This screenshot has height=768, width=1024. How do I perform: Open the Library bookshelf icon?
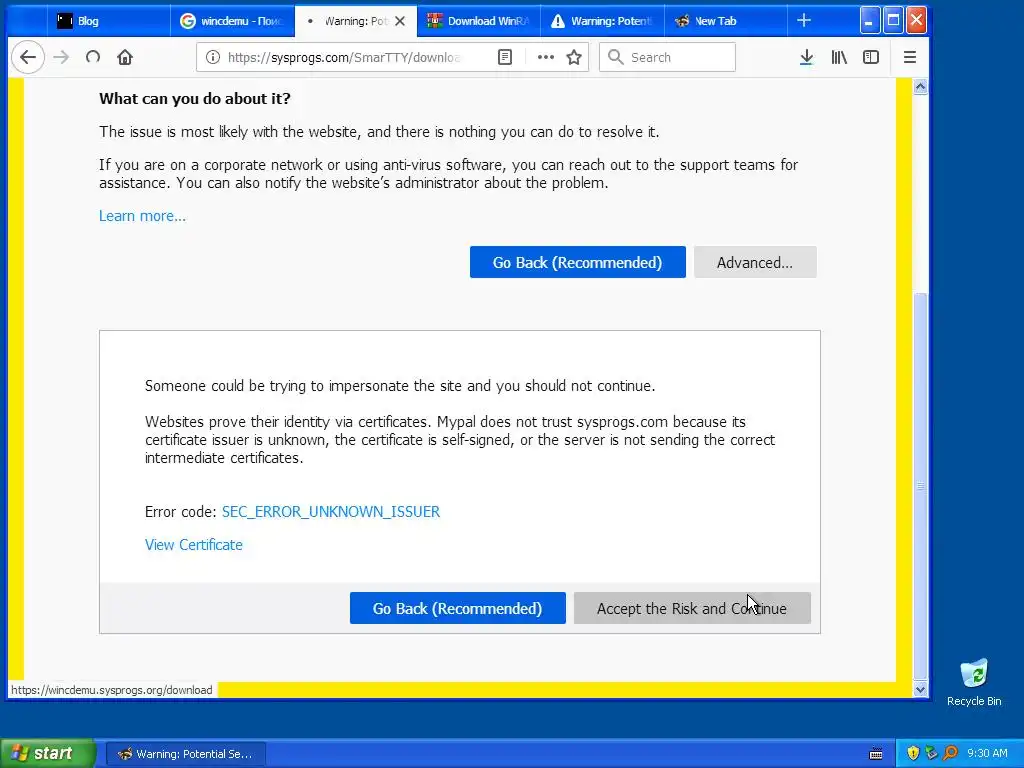[x=839, y=57]
